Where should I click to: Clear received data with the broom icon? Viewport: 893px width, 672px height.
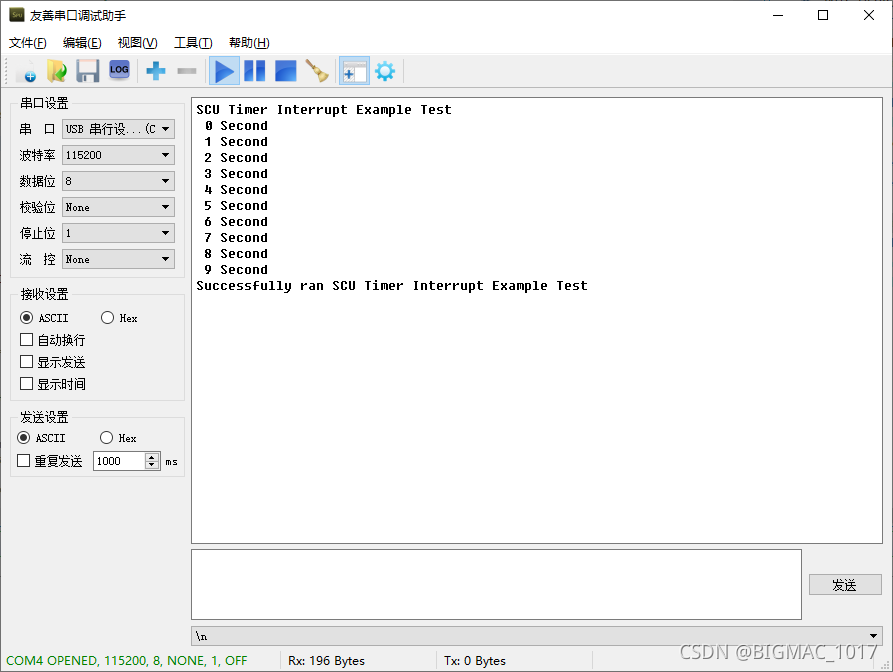point(317,71)
